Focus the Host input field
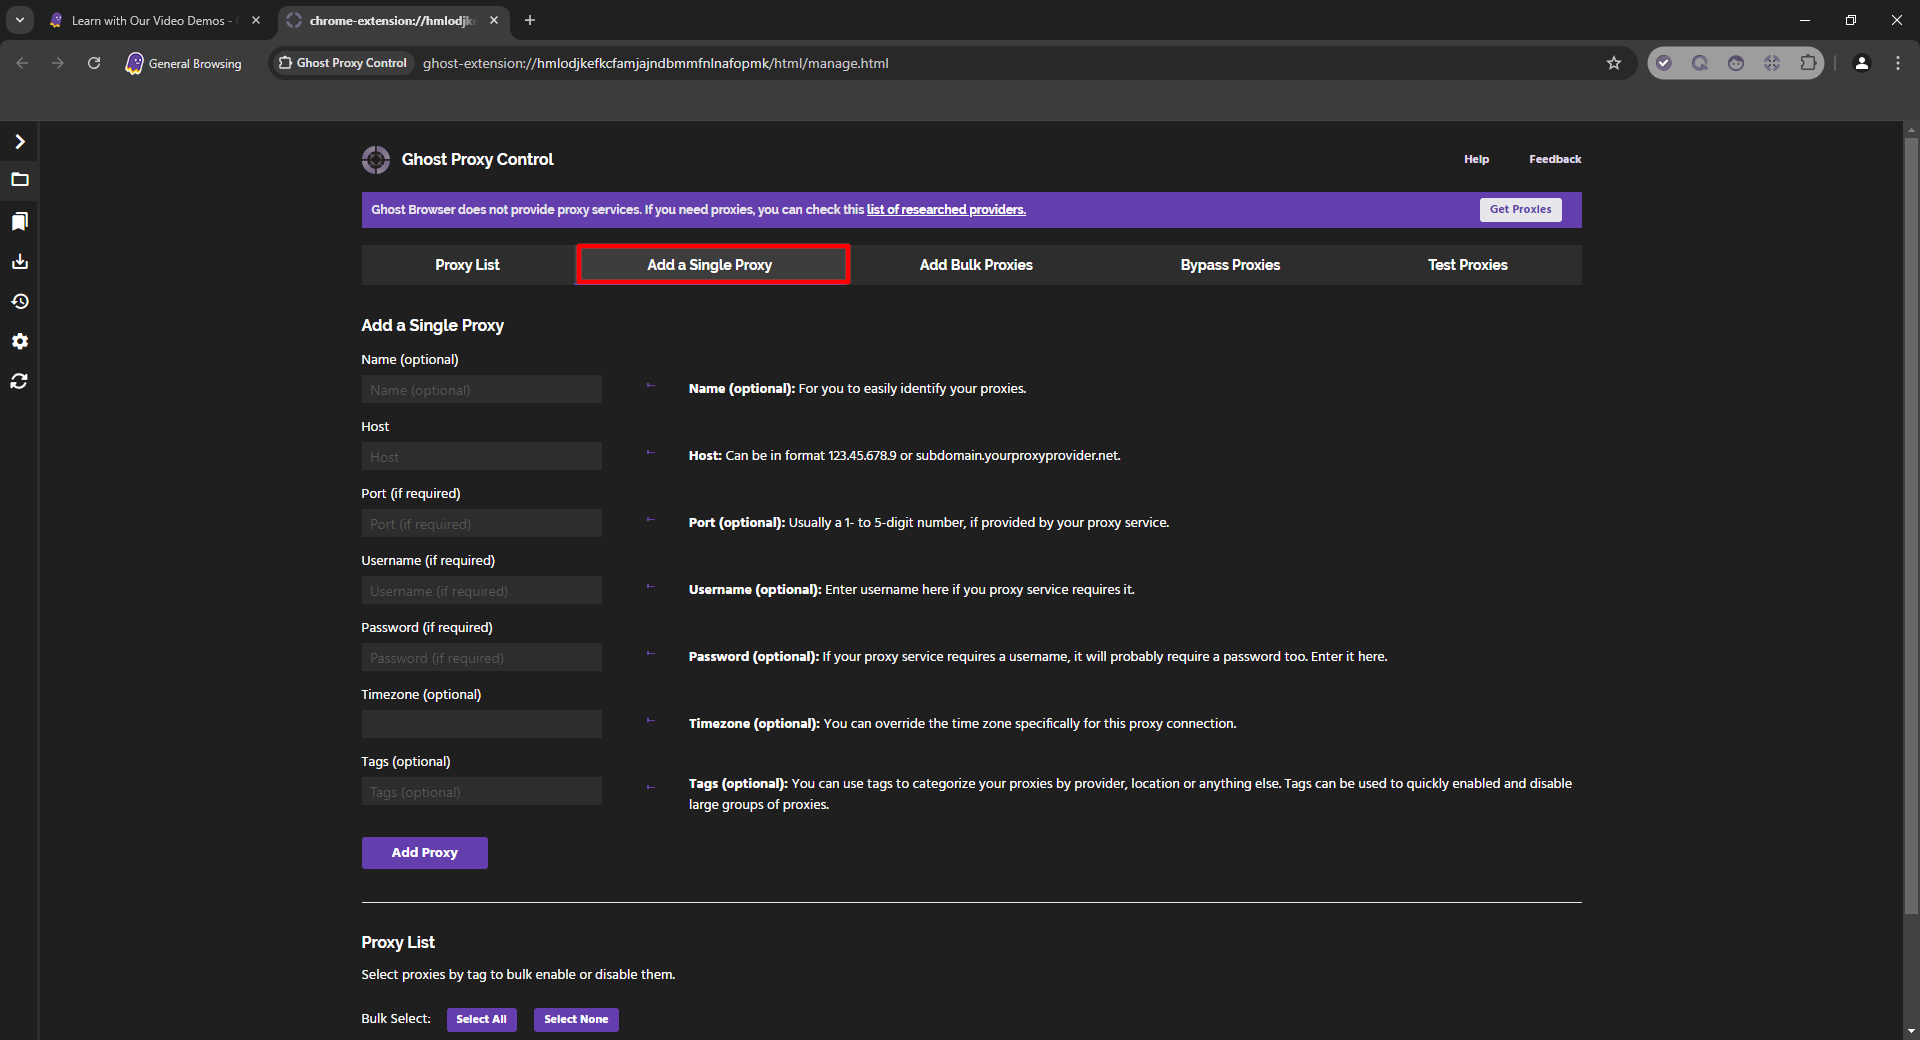Viewport: 1920px width, 1040px height. pyautogui.click(x=481, y=457)
